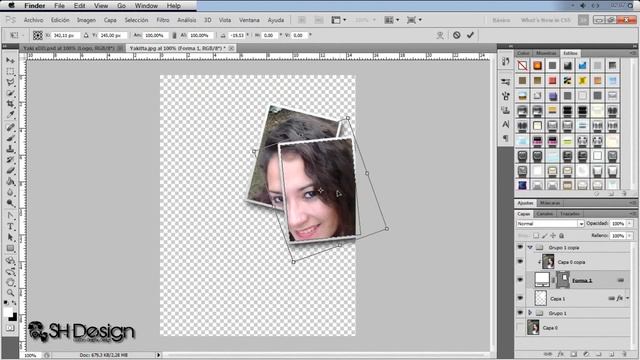
Task: Toggle lock all icon
Action: pyautogui.click(x=562, y=236)
